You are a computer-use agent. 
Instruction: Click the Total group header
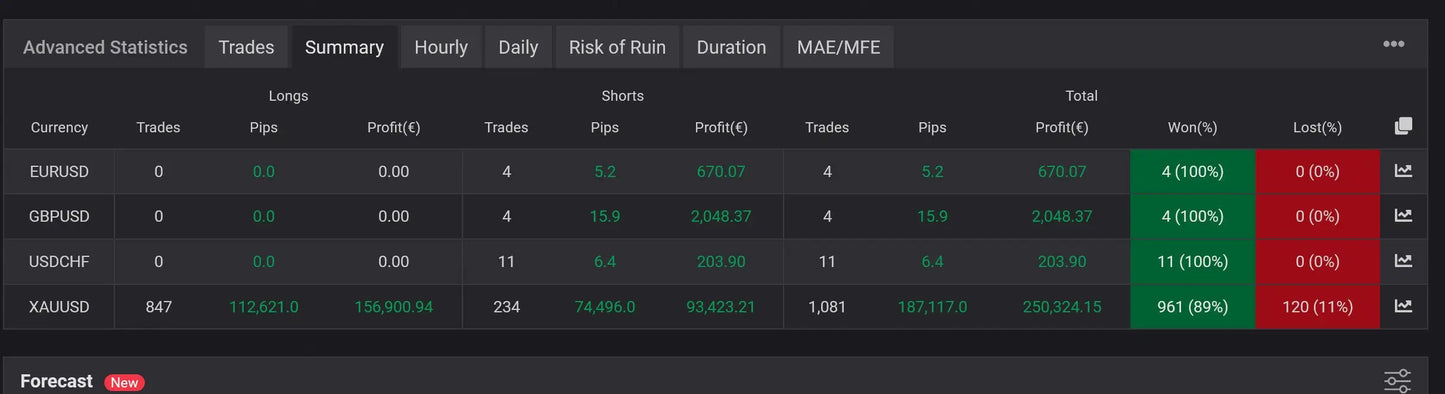pyautogui.click(x=1081, y=96)
